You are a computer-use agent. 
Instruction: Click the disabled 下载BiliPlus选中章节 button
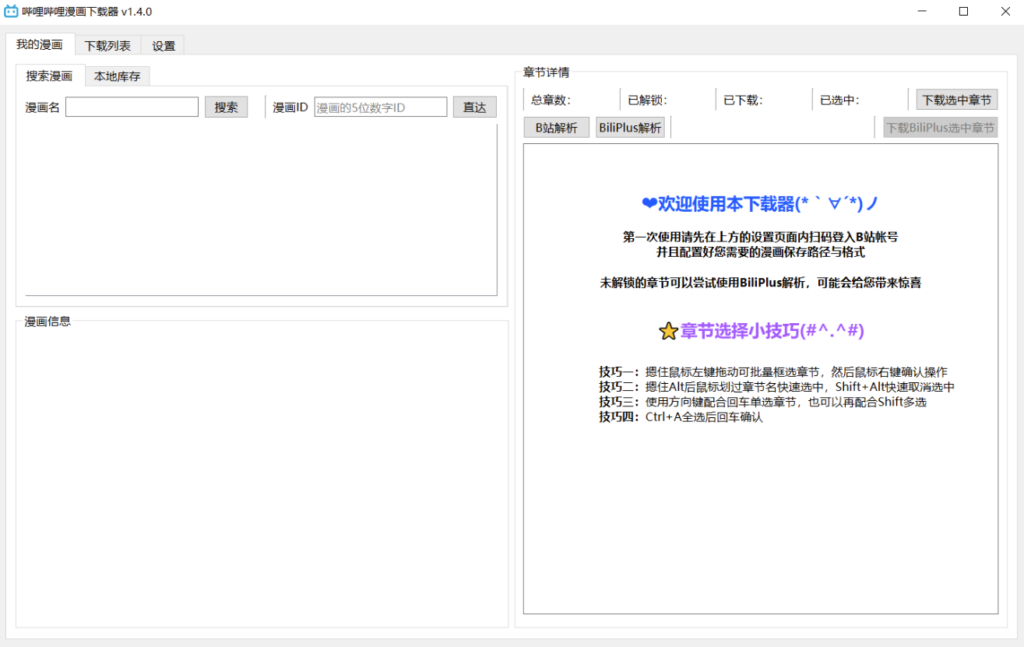point(938,127)
